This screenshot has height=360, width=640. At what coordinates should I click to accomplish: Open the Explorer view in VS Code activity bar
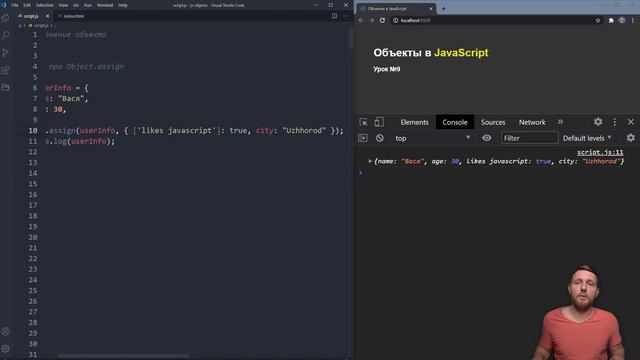click(5, 18)
